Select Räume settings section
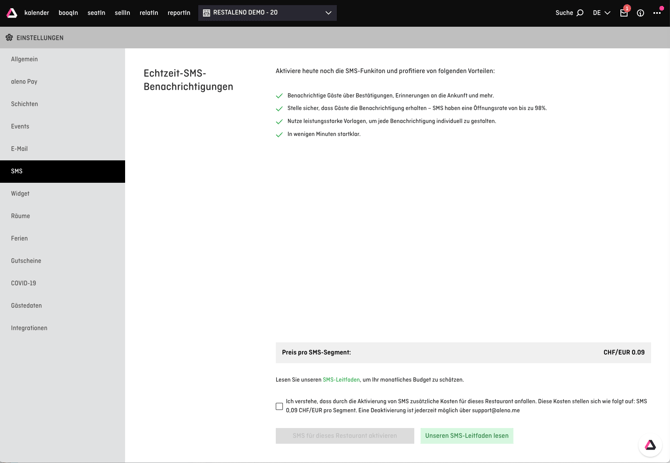This screenshot has height=463, width=670. point(62,216)
